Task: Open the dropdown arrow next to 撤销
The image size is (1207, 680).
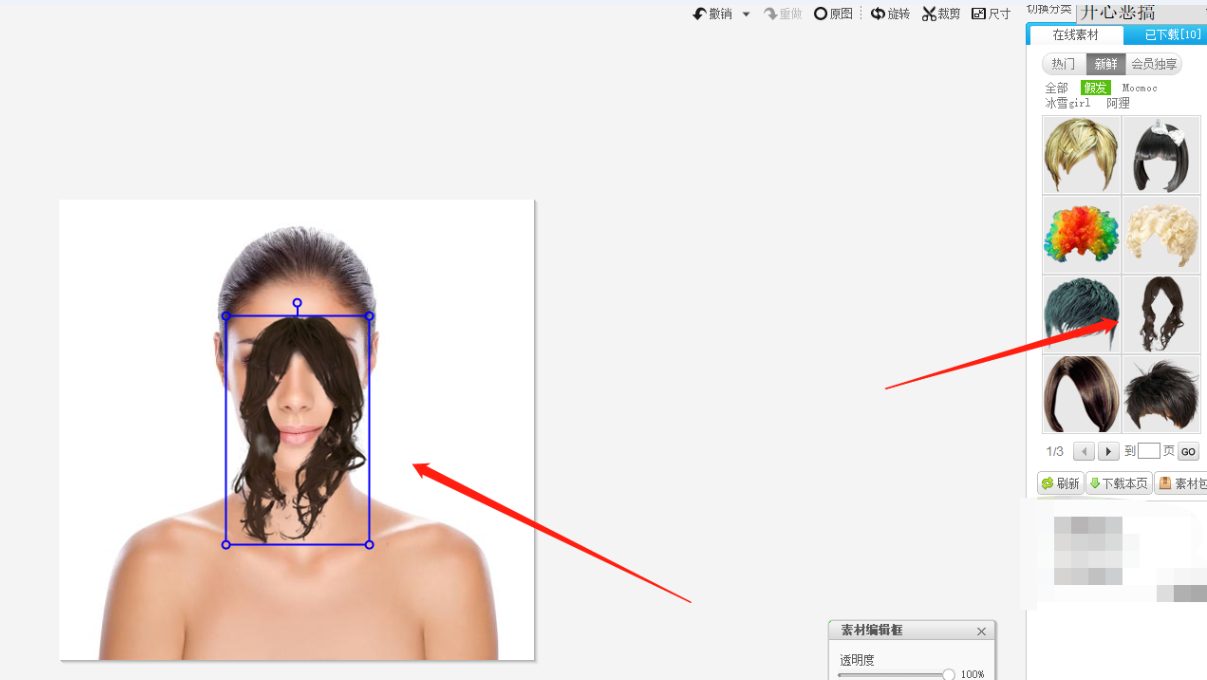Action: pos(746,14)
